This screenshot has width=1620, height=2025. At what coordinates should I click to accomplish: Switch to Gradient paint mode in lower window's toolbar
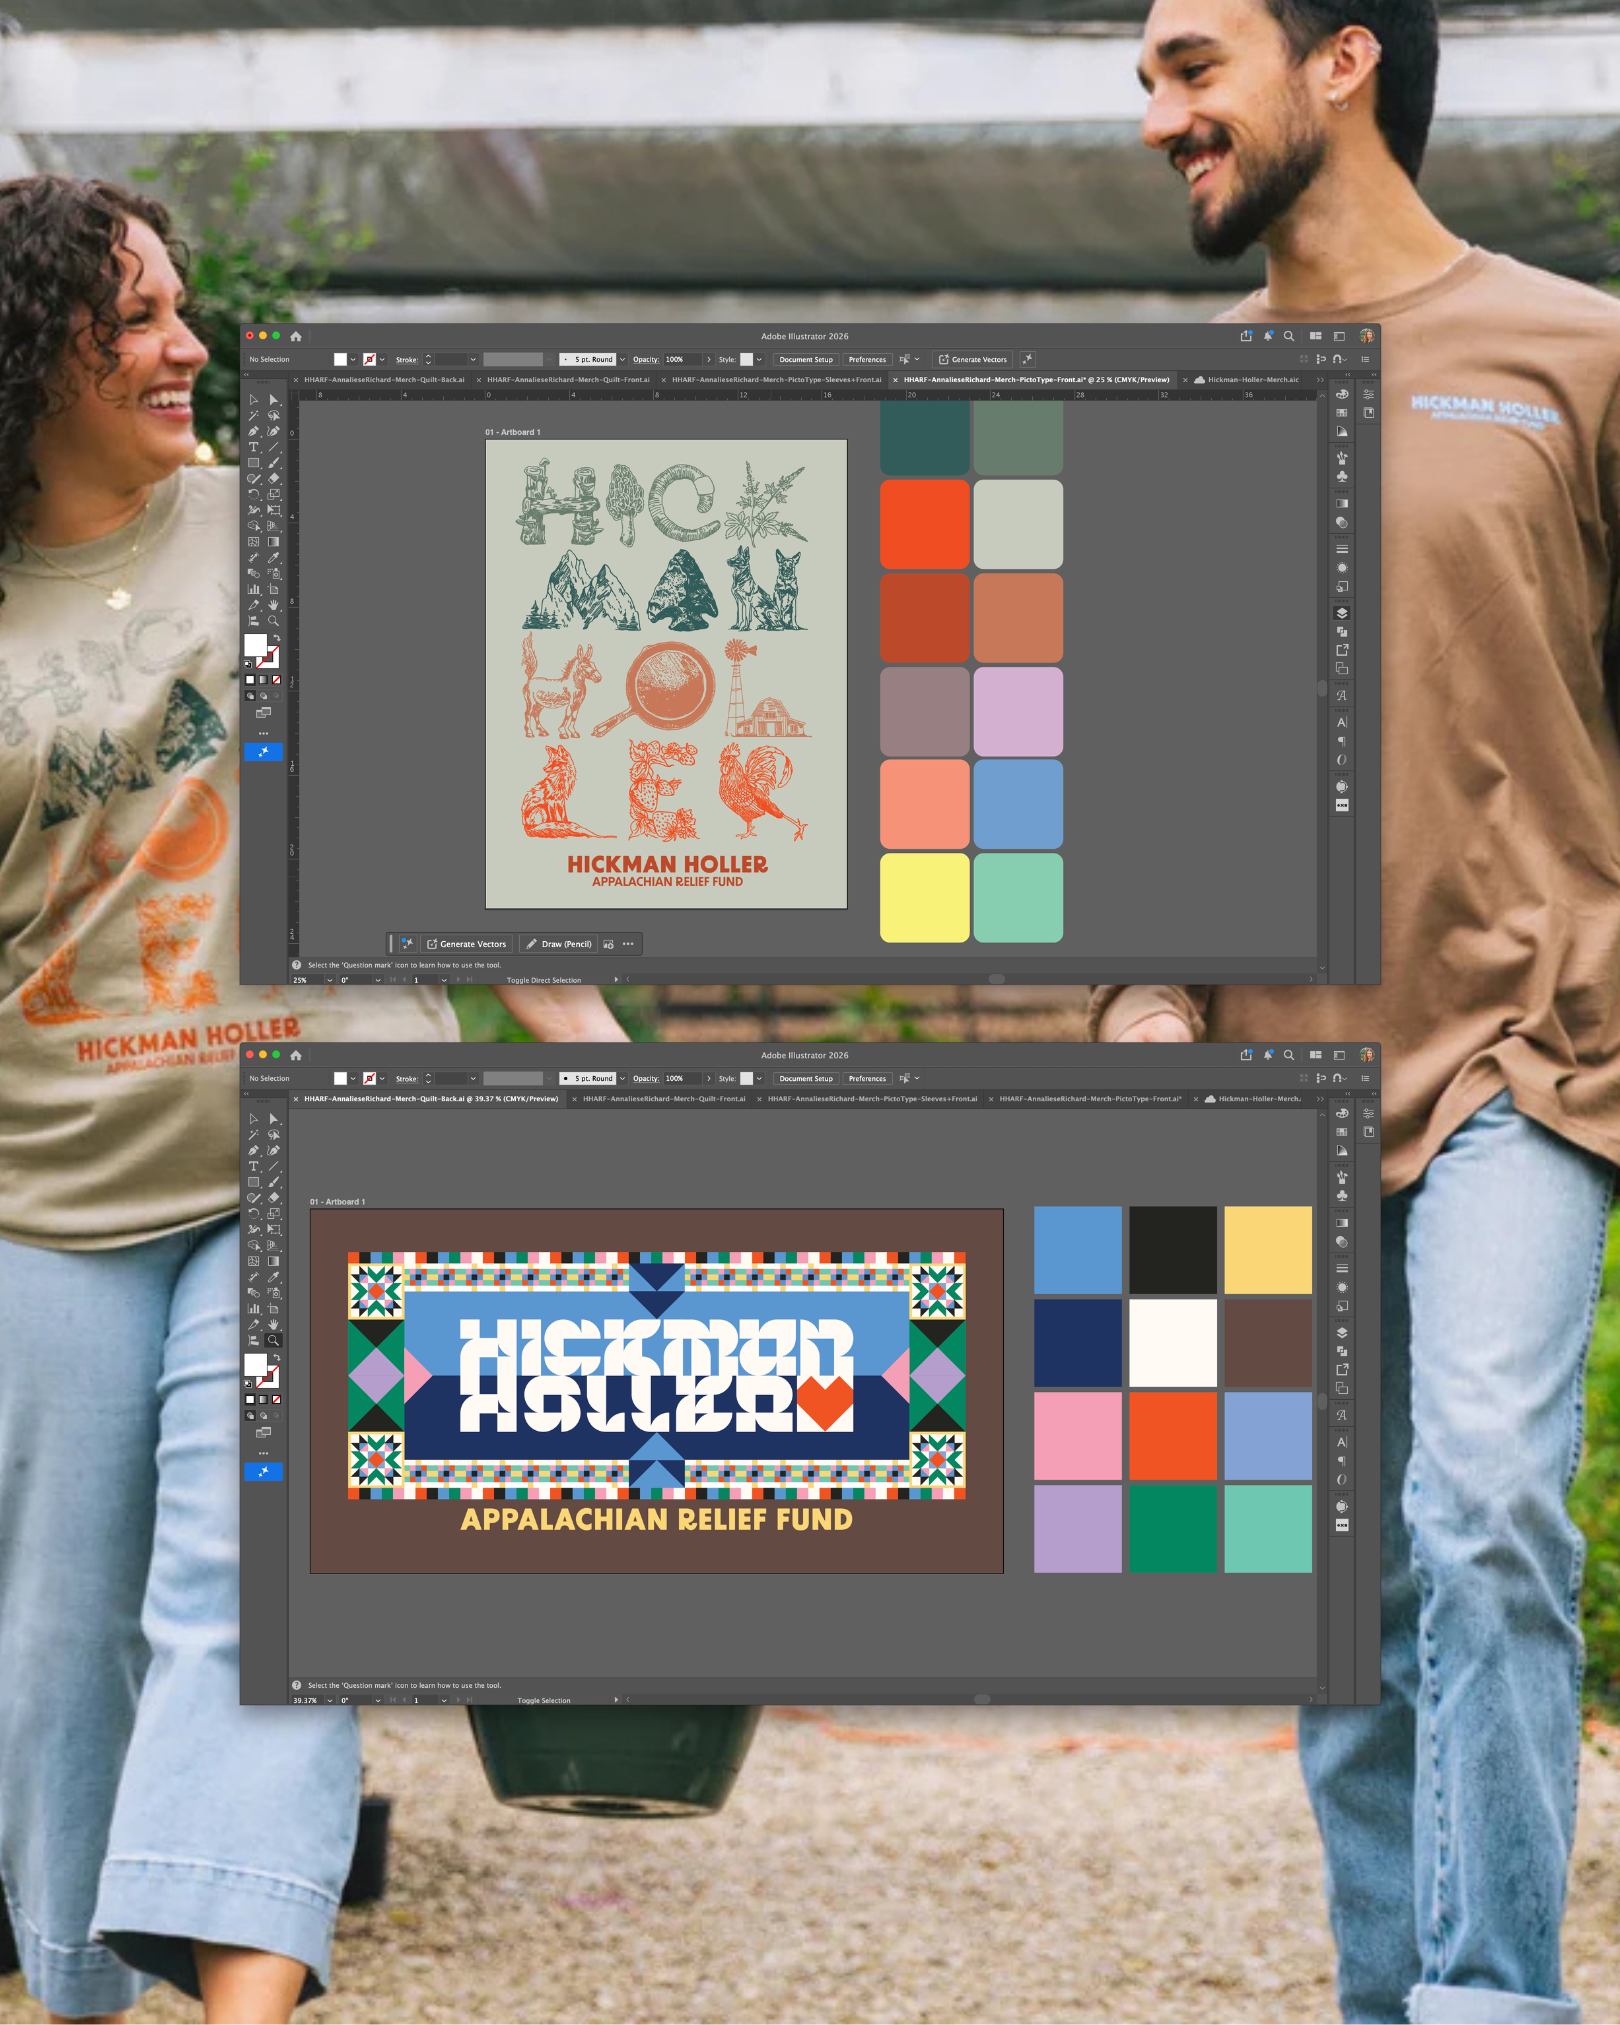click(x=263, y=1399)
